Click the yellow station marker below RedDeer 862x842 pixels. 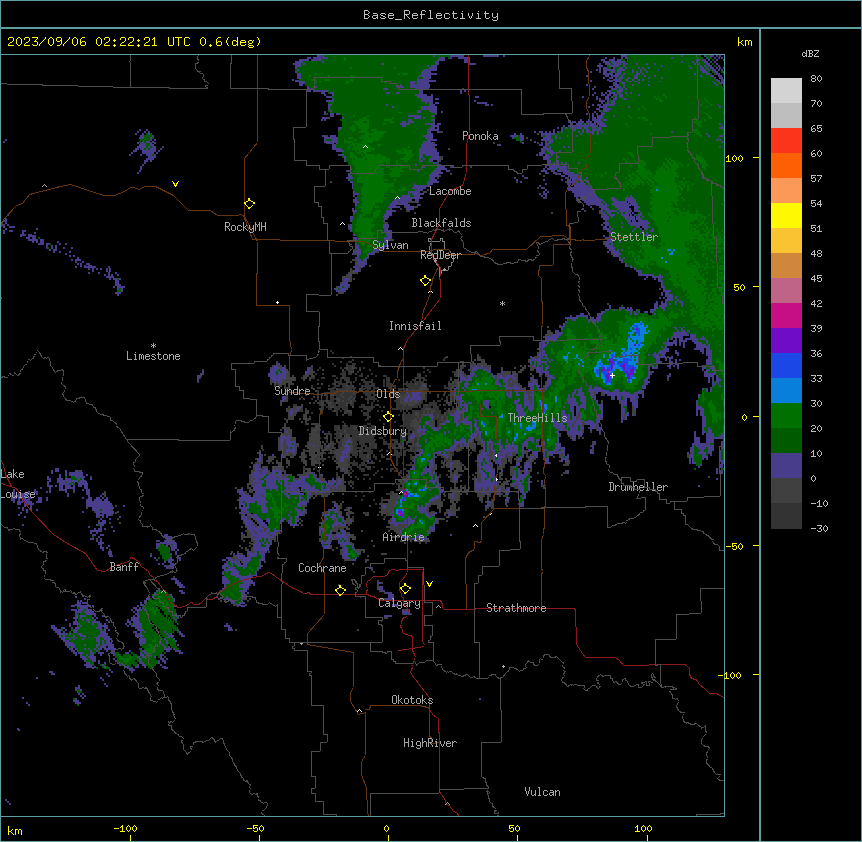tap(426, 281)
